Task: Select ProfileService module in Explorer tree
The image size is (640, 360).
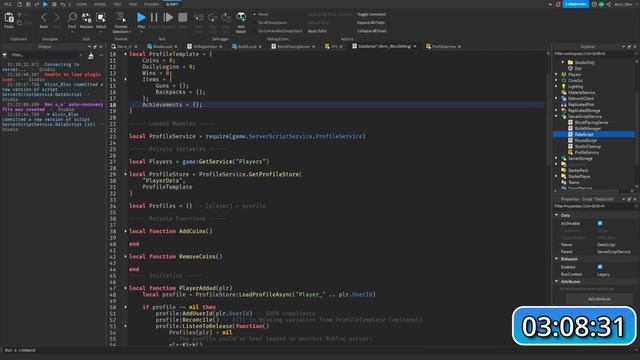Action: point(587,152)
